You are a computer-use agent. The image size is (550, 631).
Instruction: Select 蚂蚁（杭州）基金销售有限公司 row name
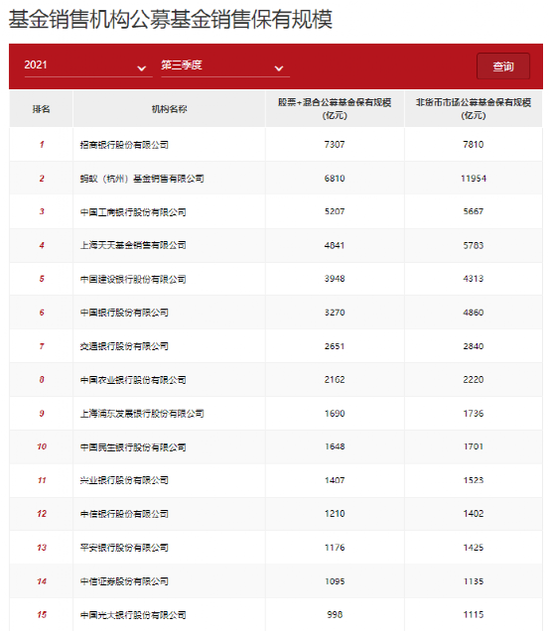142,178
